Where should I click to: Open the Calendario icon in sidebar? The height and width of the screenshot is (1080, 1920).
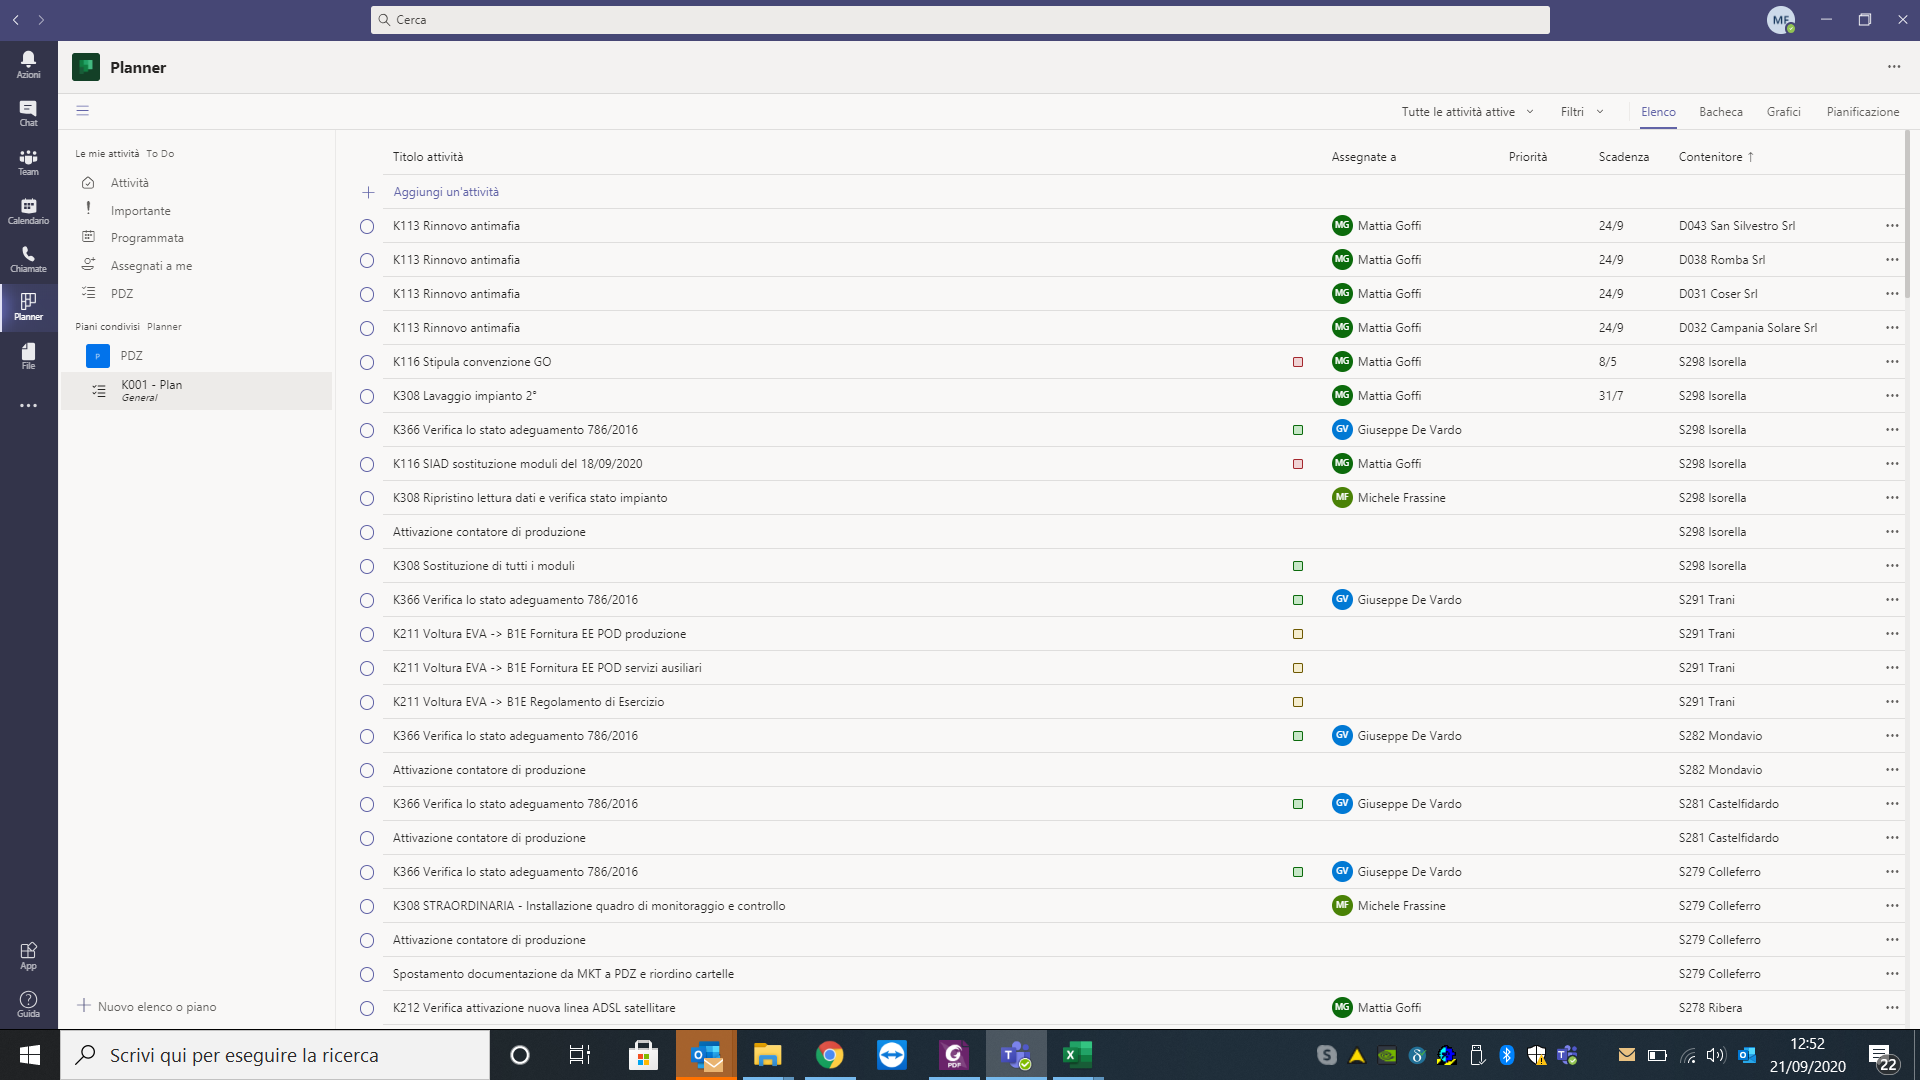point(28,210)
